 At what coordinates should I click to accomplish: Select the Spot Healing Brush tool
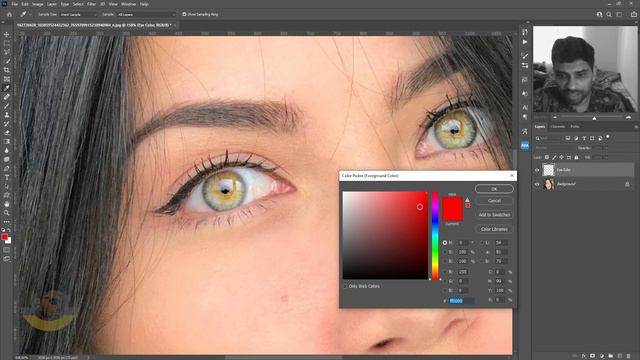tap(7, 97)
